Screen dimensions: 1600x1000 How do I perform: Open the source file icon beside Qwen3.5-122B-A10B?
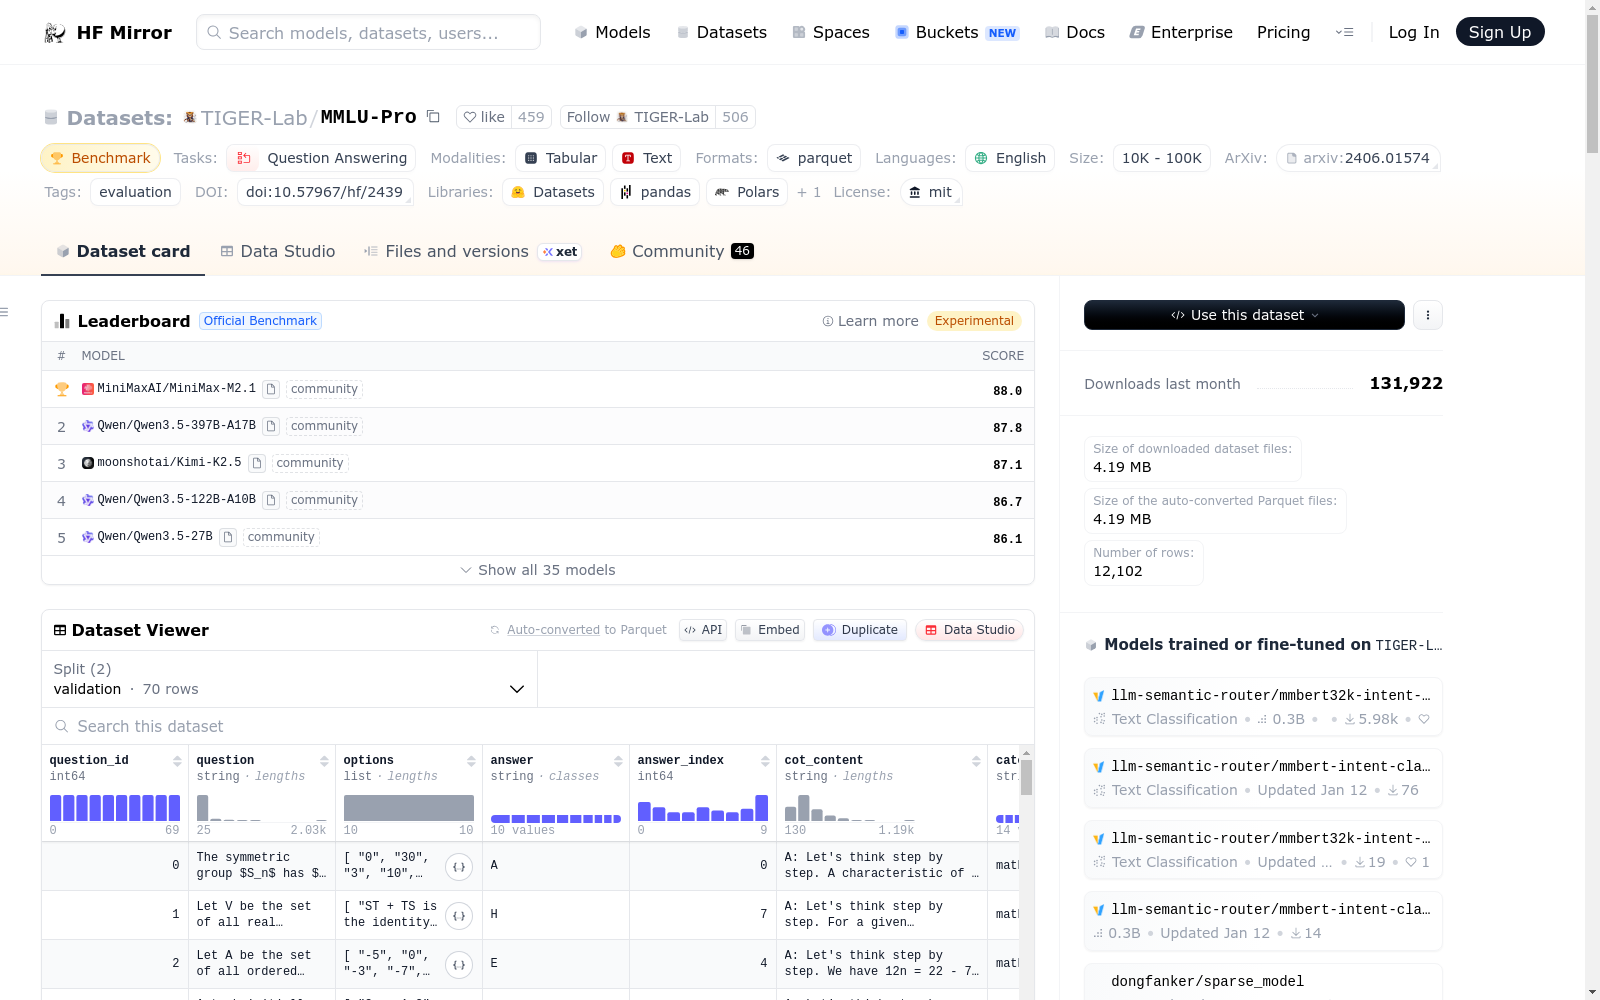pos(271,500)
